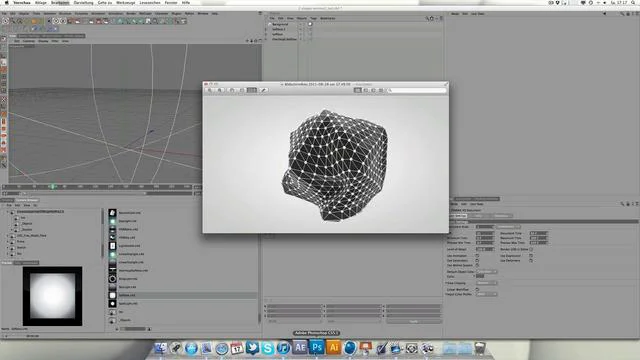This screenshot has width=640, height=360.
Task: Open the Trash in the dock
Action: point(480,348)
